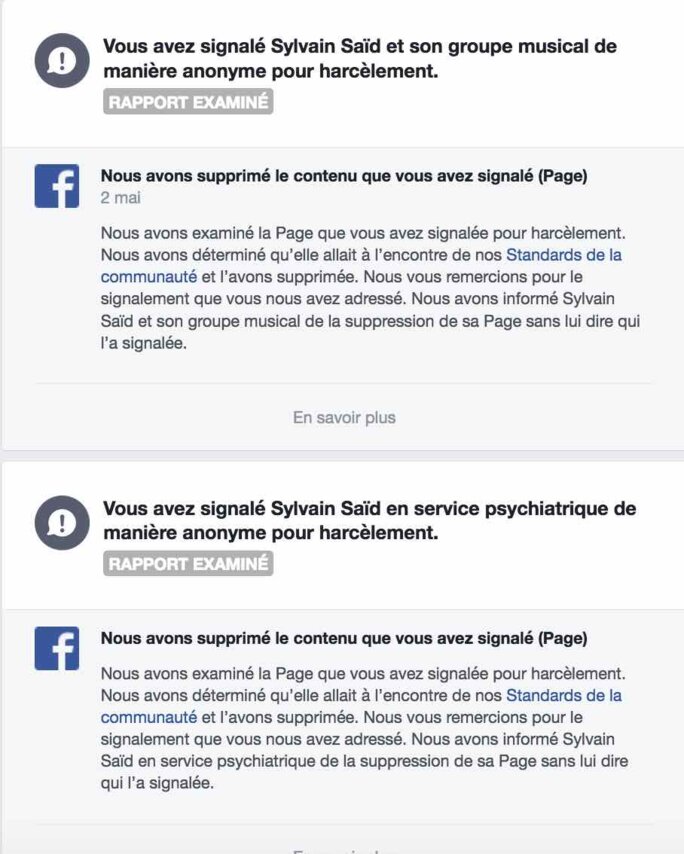Open Standards de la communauté link in second response

click(563, 695)
